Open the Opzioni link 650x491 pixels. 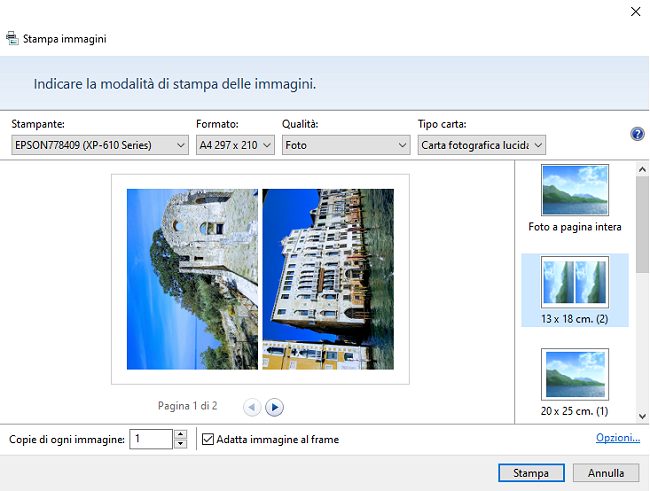[618, 438]
